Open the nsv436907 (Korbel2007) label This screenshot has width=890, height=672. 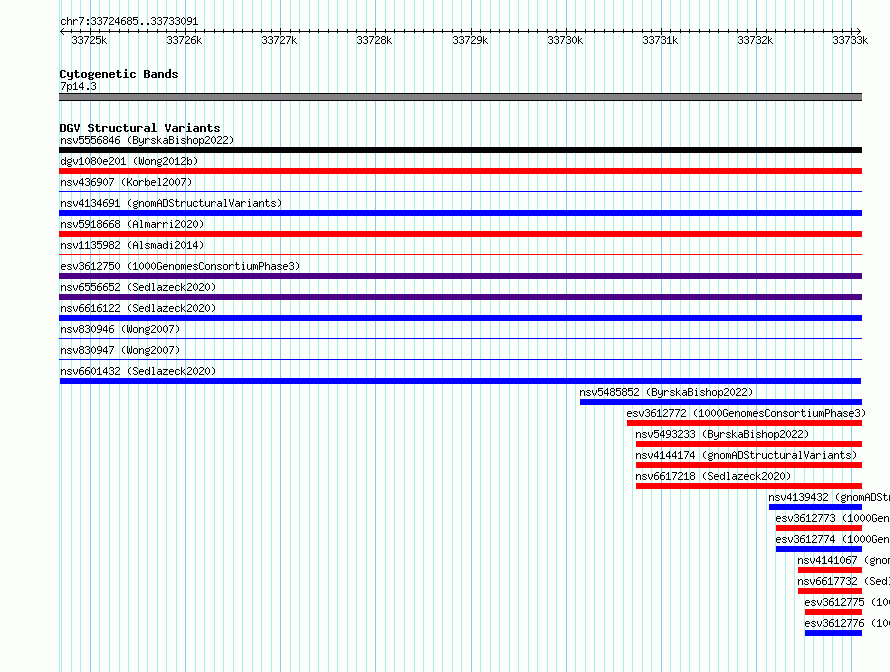[126, 182]
